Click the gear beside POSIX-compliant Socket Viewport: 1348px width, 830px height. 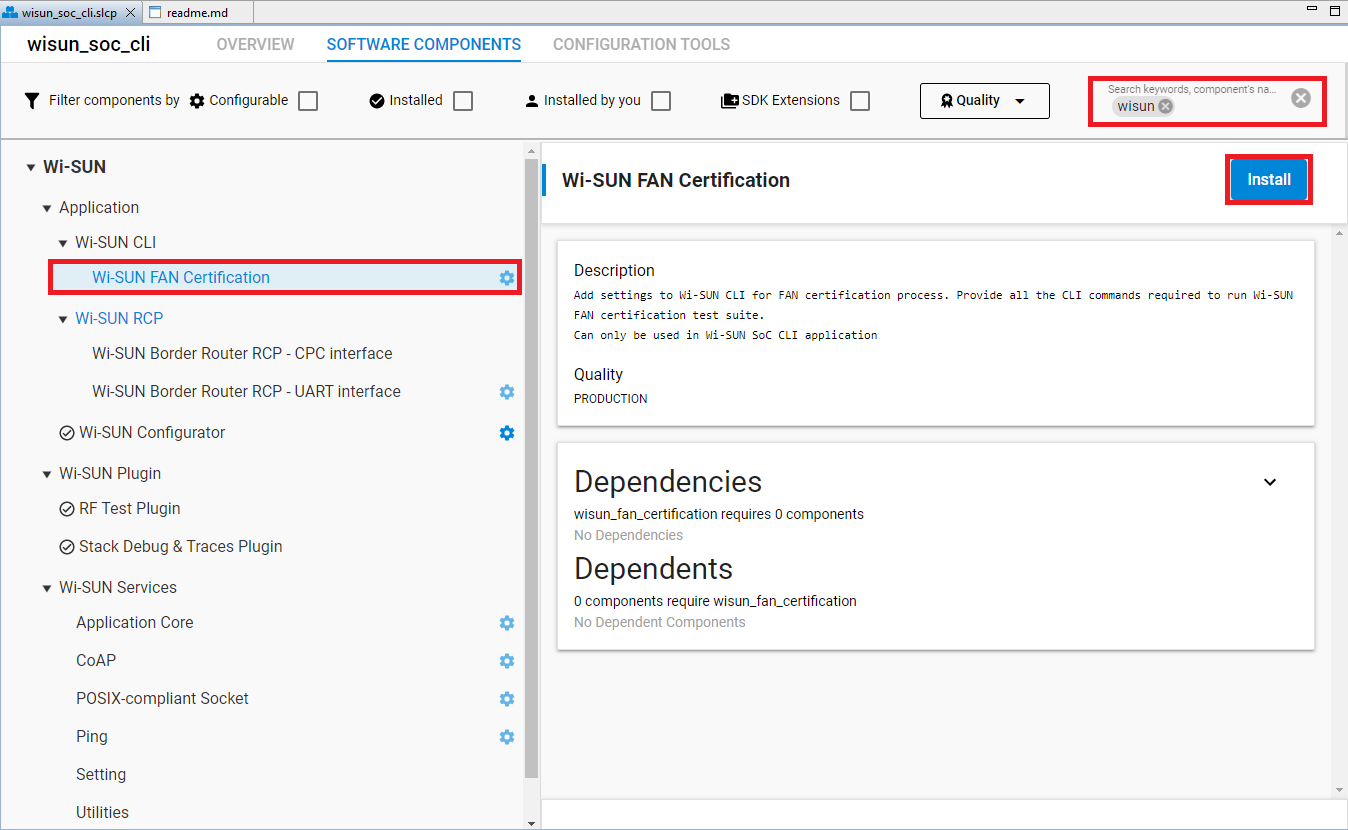[507, 699]
